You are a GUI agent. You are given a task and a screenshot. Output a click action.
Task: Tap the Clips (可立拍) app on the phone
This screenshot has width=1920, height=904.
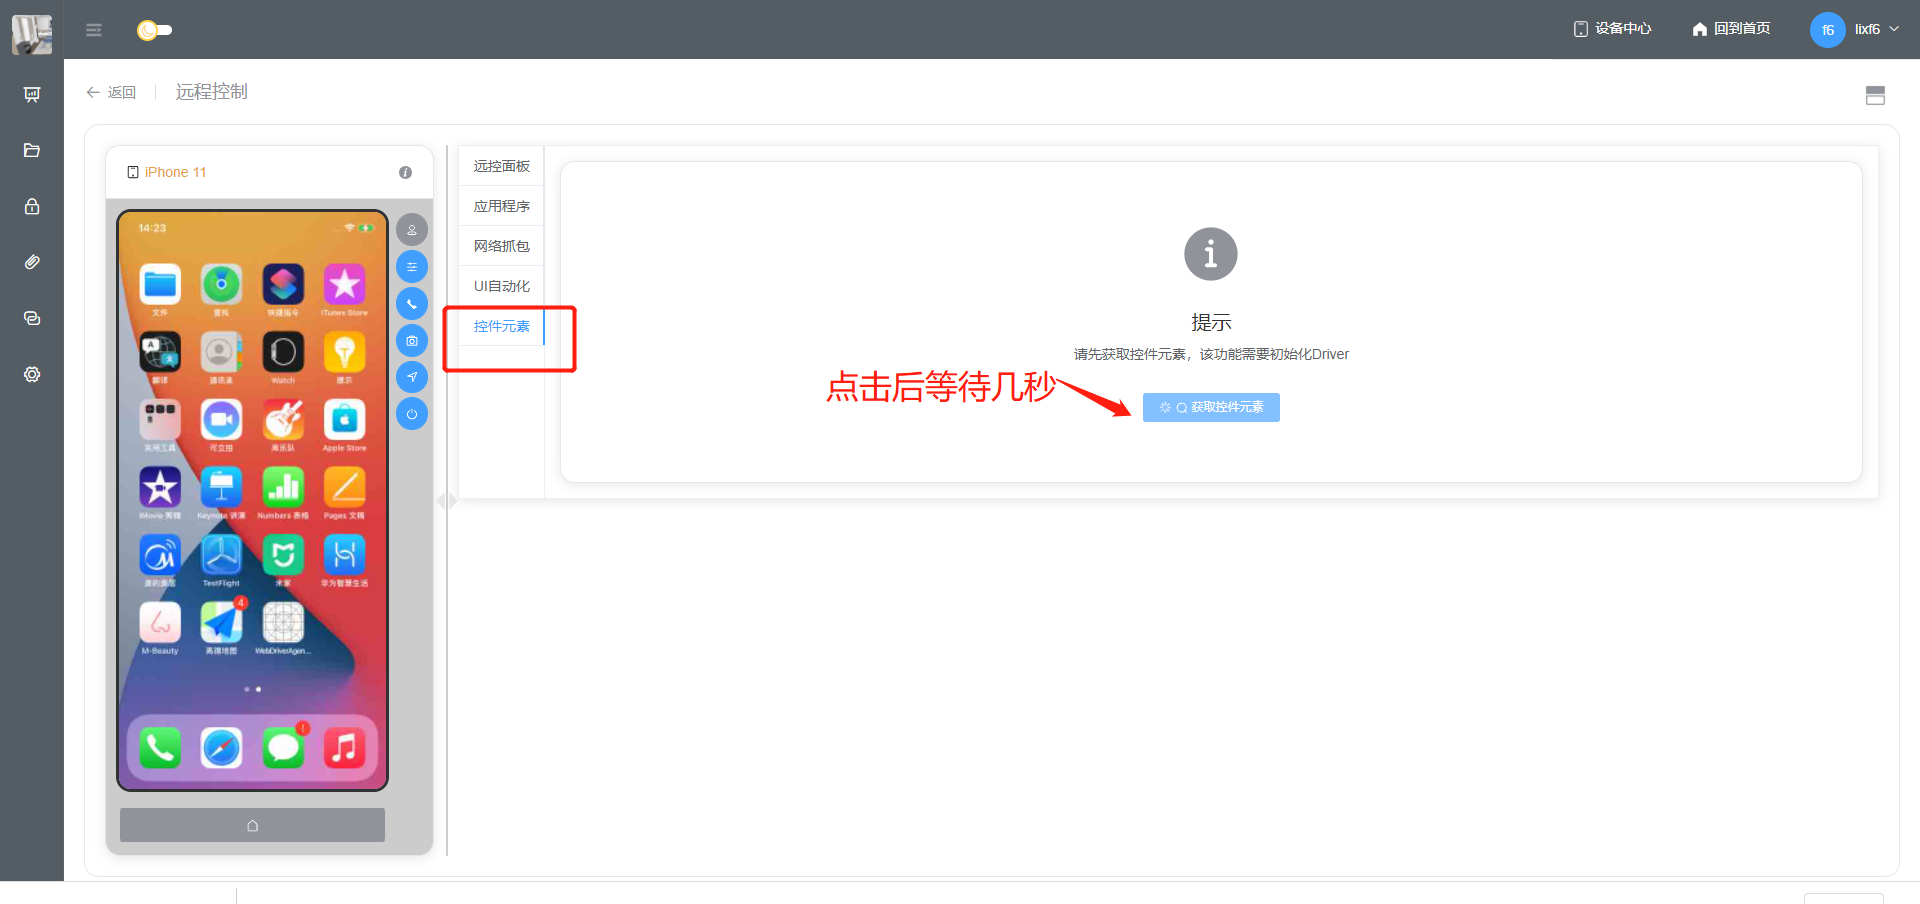[221, 421]
